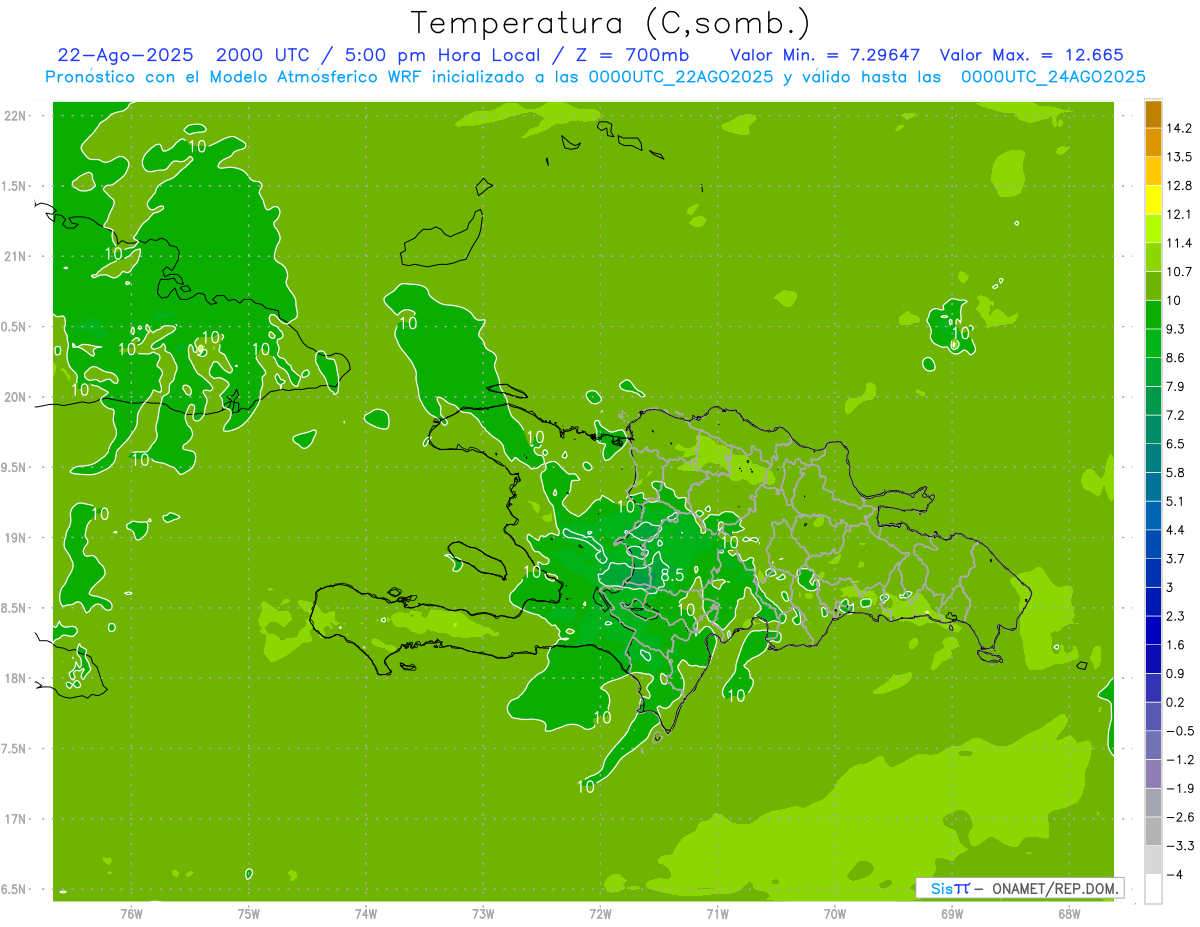Screen dimensions: 1200x927
Task: Click the '12.8' colorbar value
Action: coord(1180,185)
